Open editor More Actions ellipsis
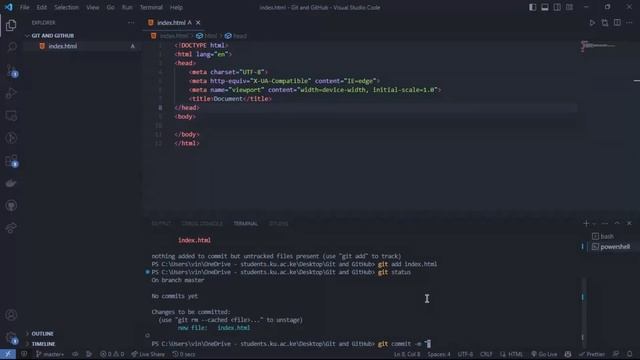 [629, 23]
